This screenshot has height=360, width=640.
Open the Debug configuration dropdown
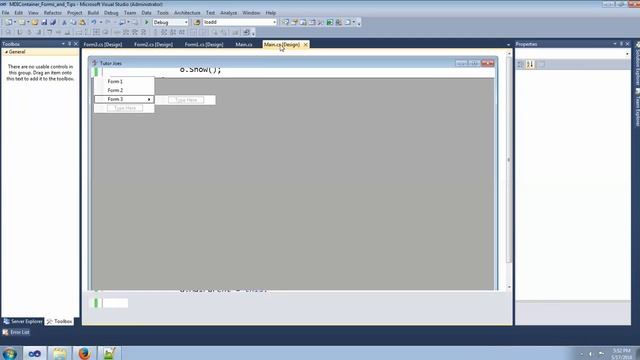coord(170,22)
